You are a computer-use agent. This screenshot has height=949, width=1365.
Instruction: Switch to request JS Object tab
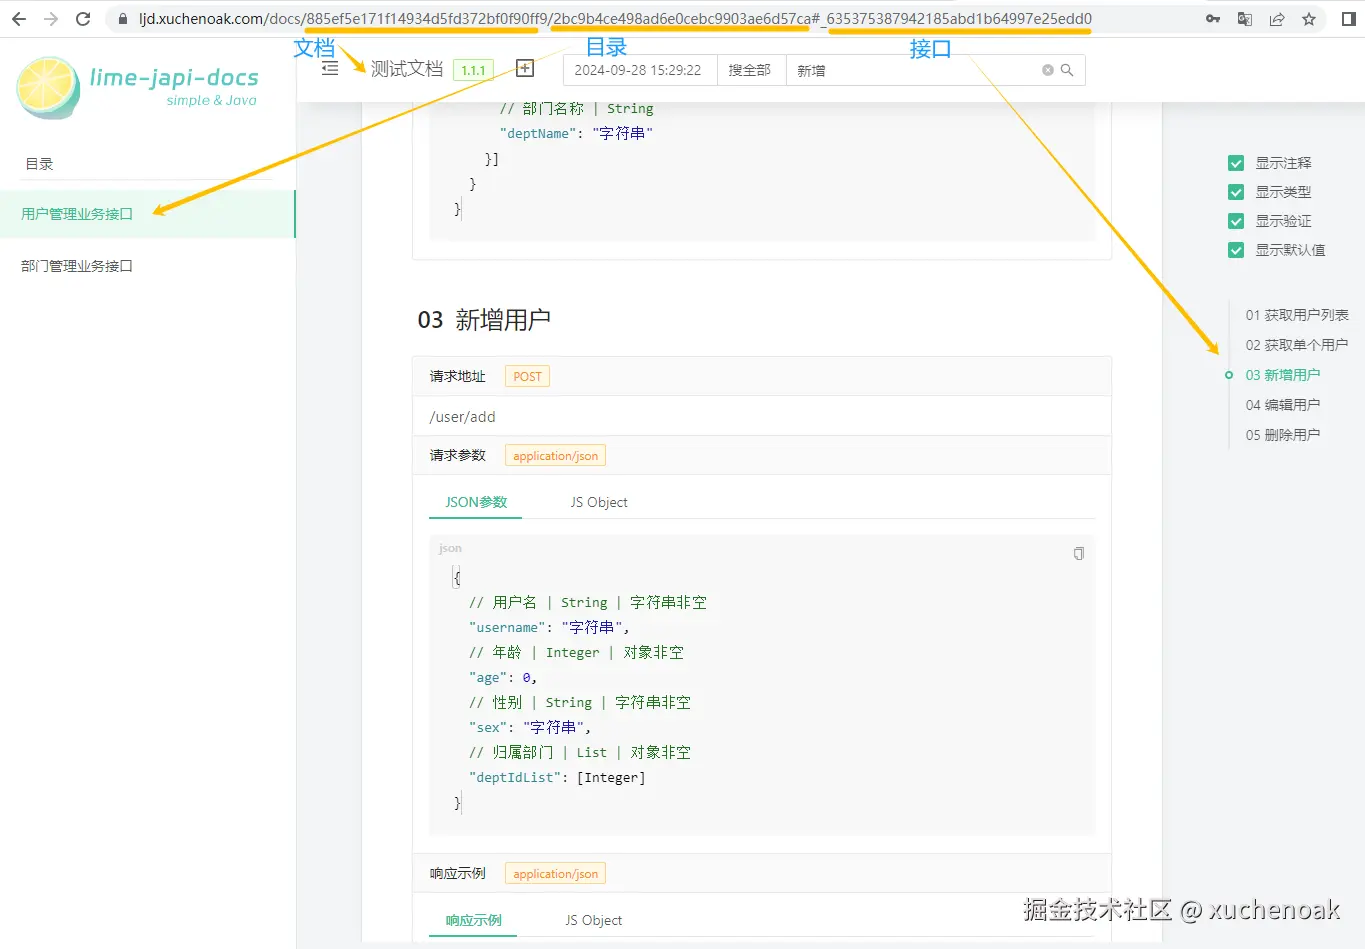(x=599, y=502)
